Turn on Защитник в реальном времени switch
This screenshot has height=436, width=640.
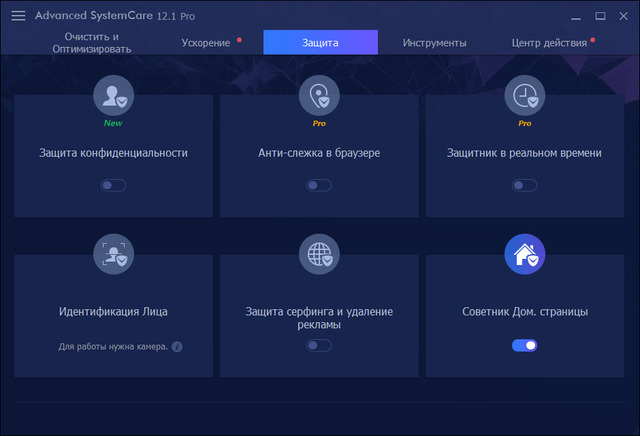point(524,185)
